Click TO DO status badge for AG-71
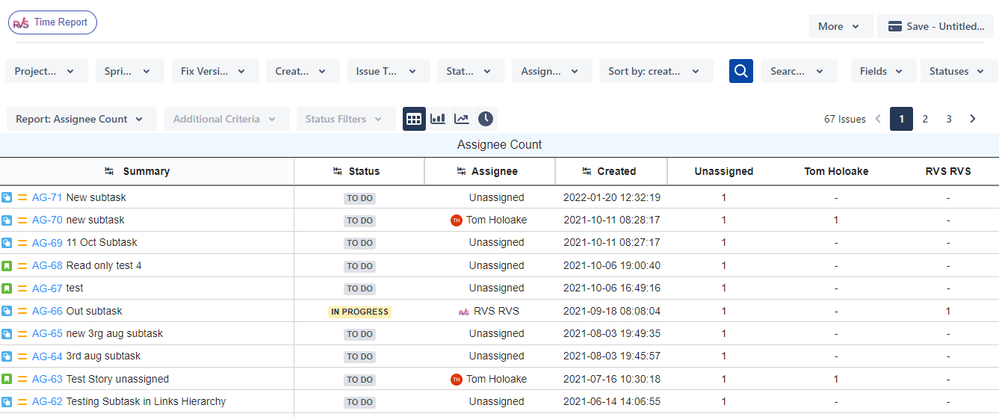 pyautogui.click(x=359, y=198)
